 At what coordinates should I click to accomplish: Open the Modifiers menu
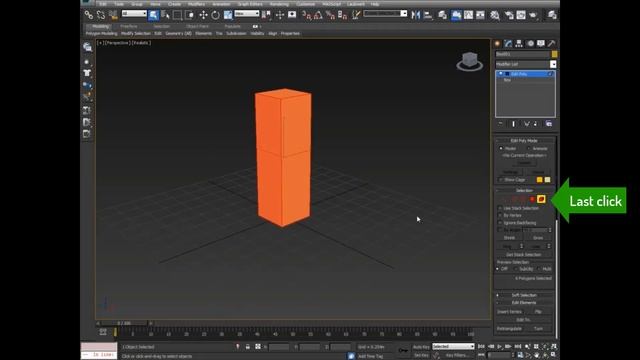196,4
